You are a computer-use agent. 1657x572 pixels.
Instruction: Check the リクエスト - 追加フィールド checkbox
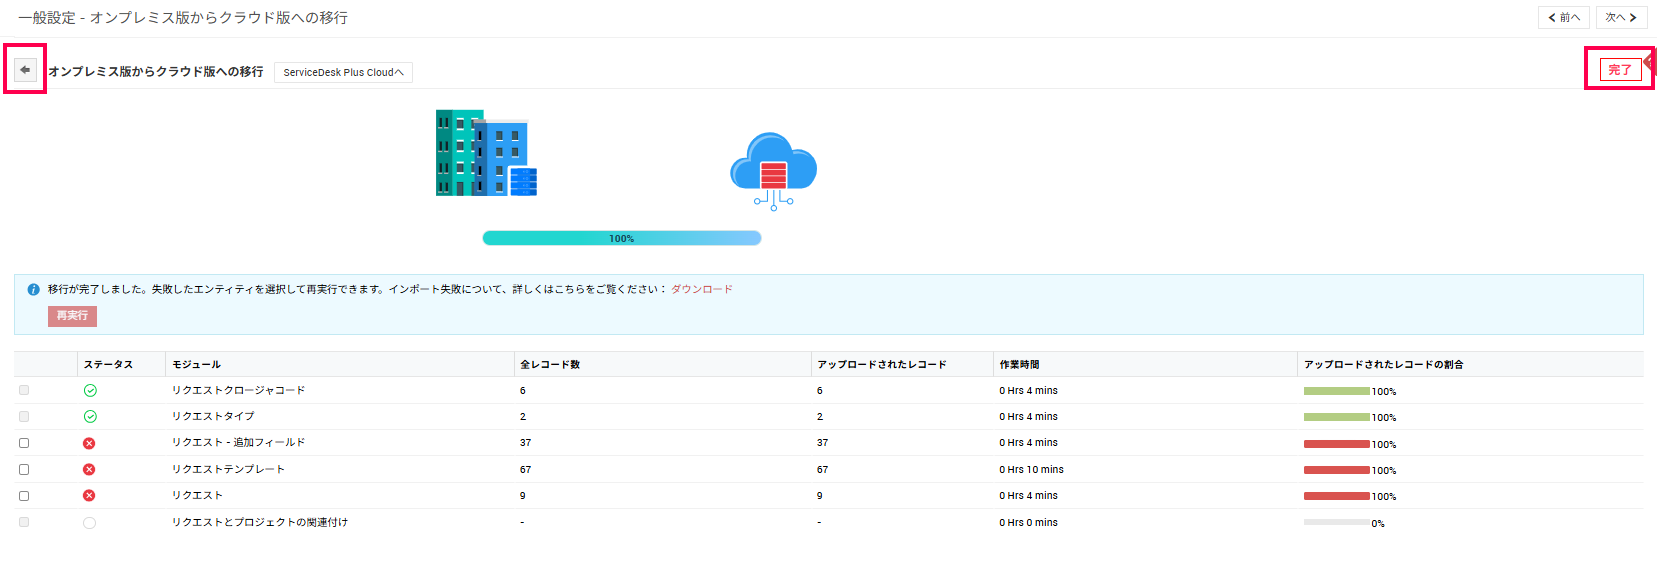(24, 443)
